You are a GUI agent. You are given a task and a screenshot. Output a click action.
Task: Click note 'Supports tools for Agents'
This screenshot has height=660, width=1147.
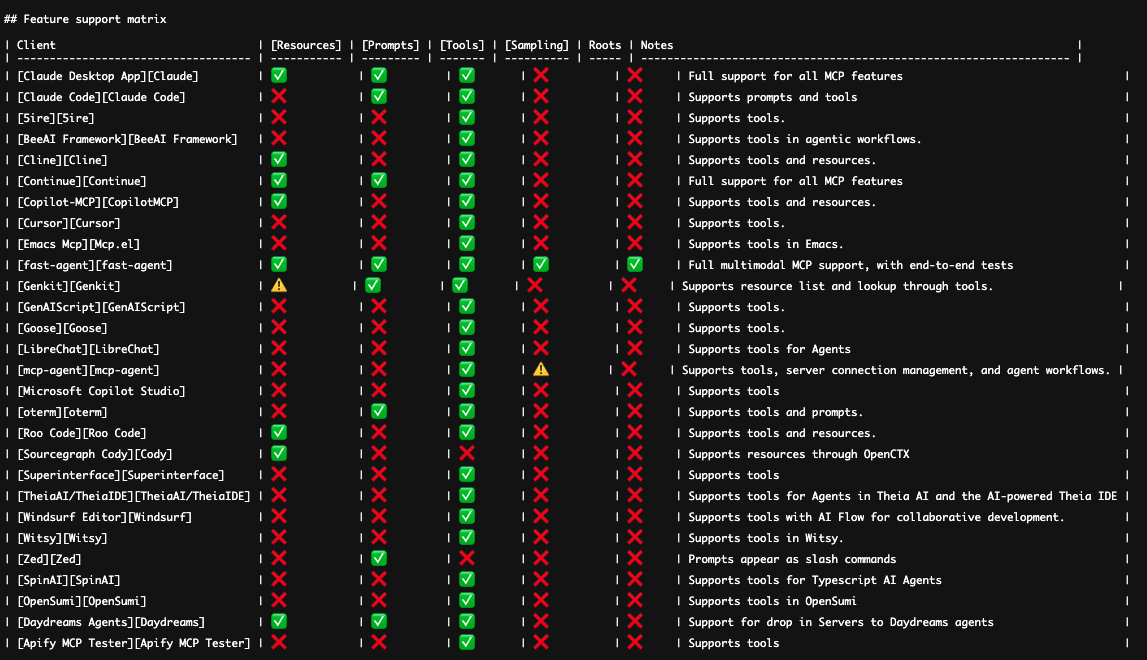pyautogui.click(x=770, y=349)
